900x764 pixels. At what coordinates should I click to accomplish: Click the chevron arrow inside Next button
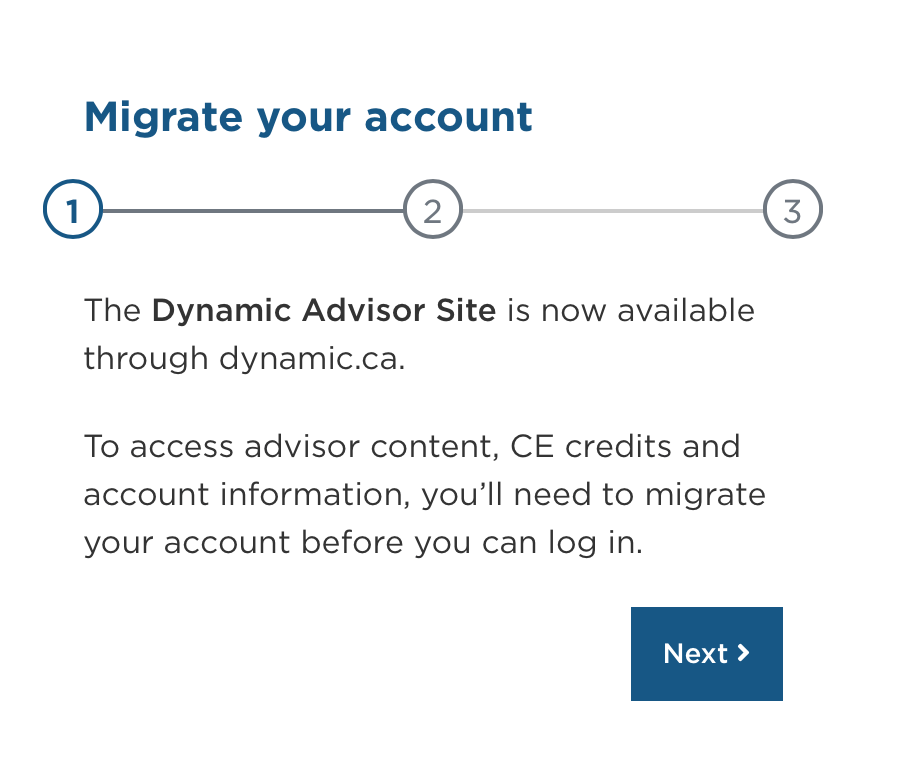[x=742, y=653]
